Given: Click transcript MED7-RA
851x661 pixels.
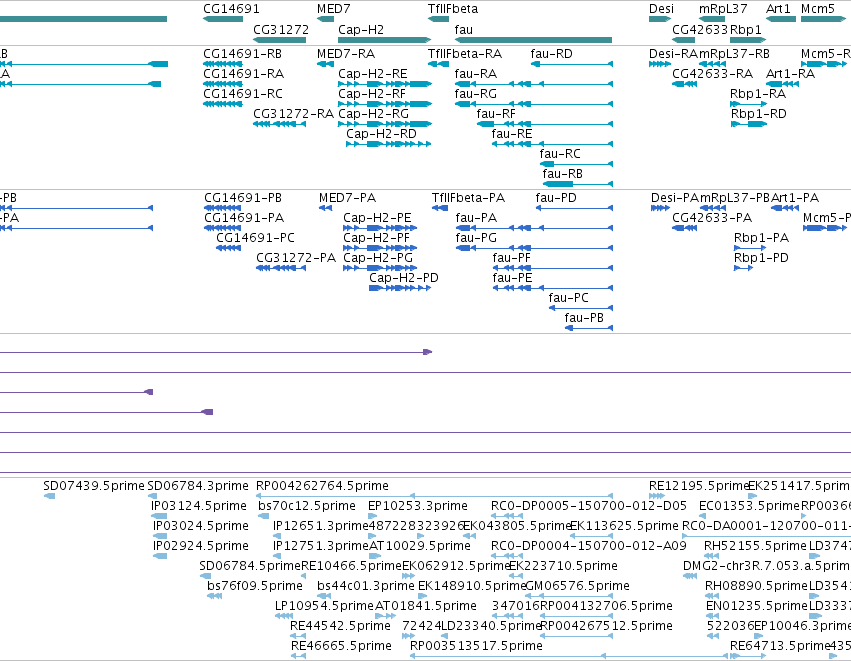Looking at the screenshot, I should tap(346, 54).
